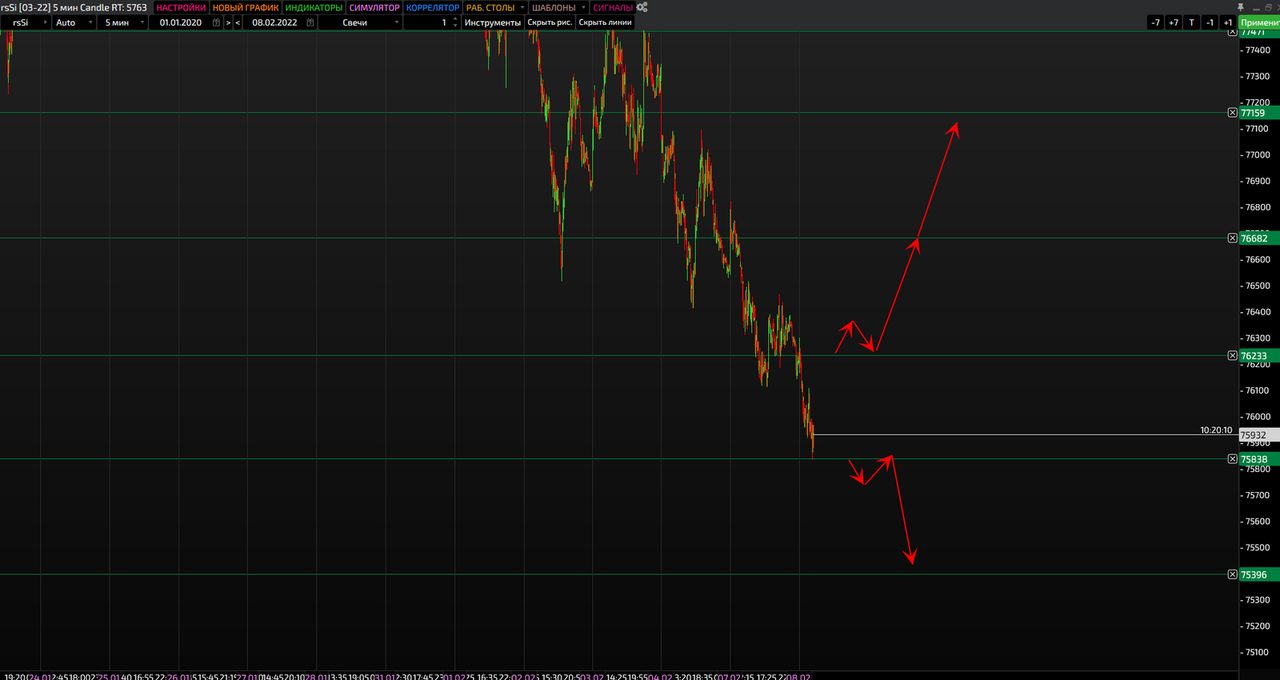Remove the 77471 level line at top
Screen dimensions: 1280x680
pos(1232,32)
